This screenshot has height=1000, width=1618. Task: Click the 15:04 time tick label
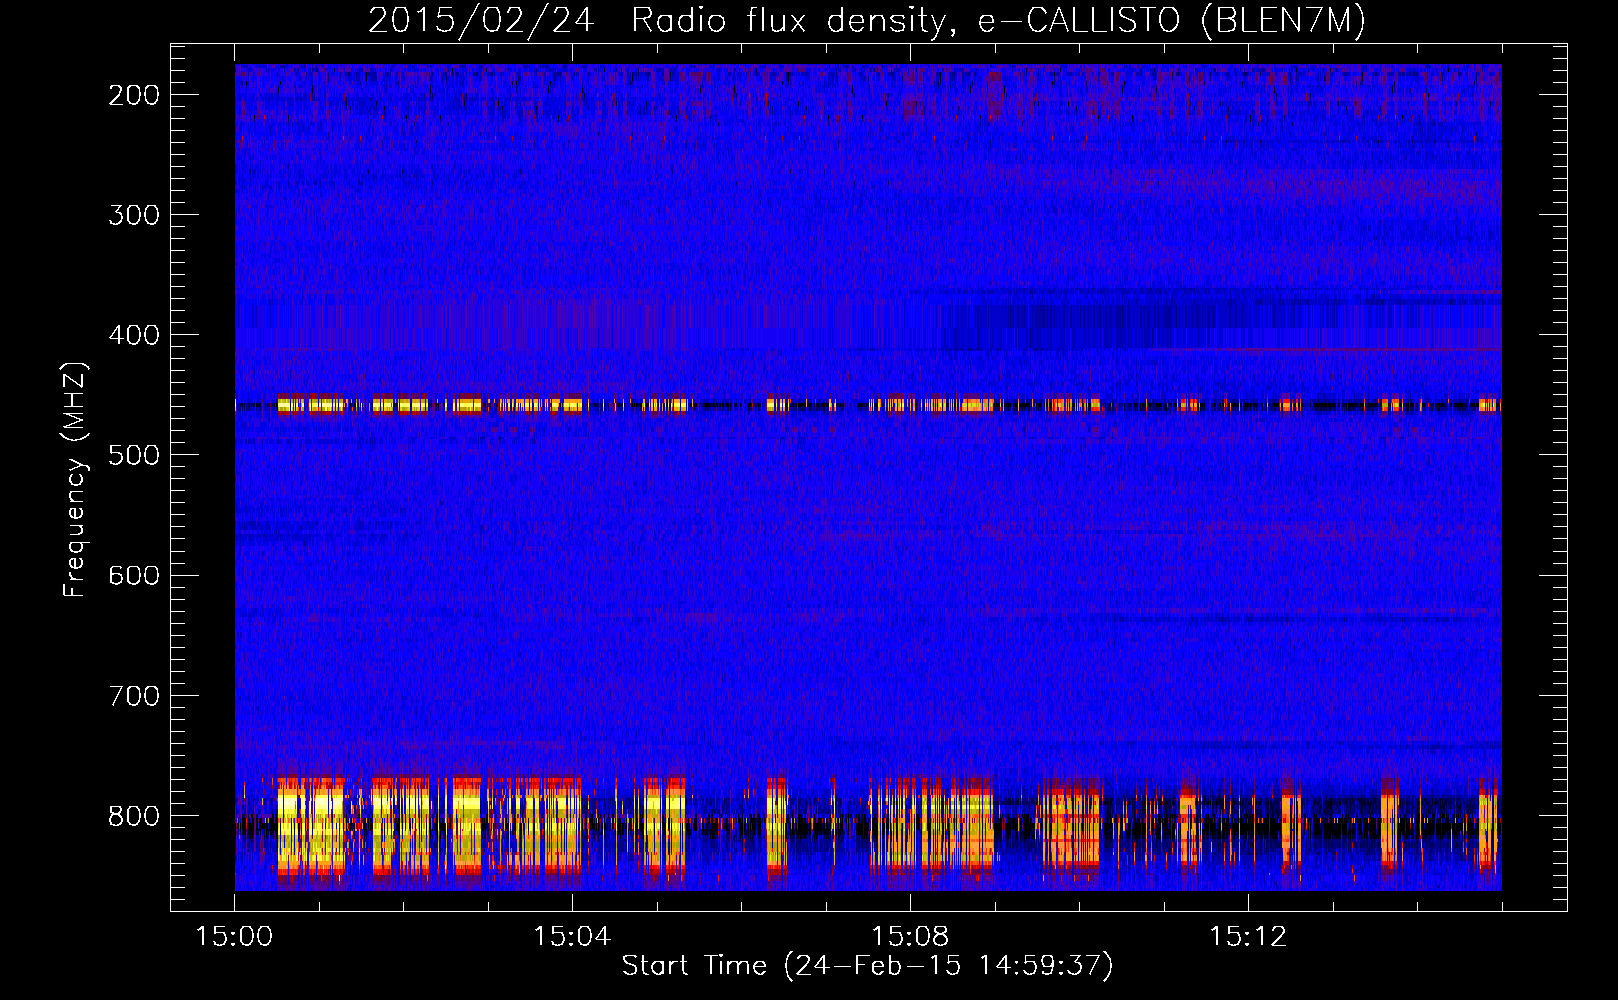572,937
